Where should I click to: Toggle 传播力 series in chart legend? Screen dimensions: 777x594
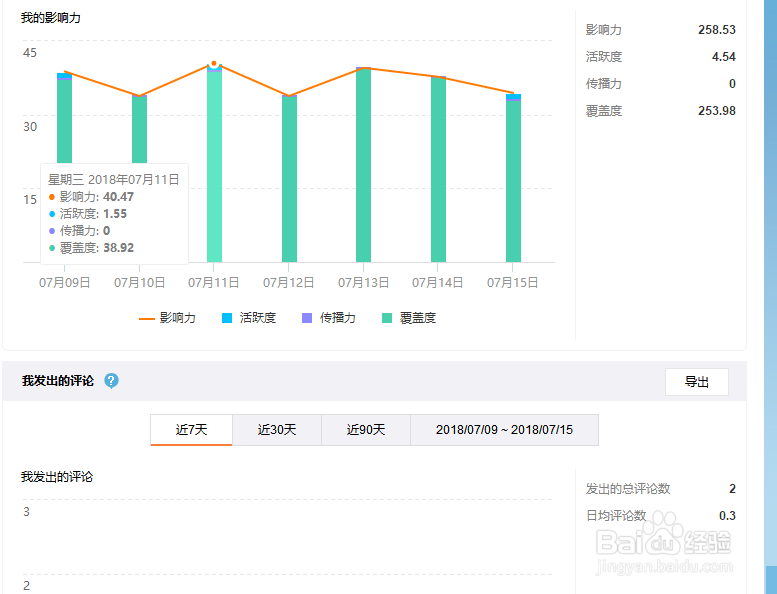(x=328, y=318)
